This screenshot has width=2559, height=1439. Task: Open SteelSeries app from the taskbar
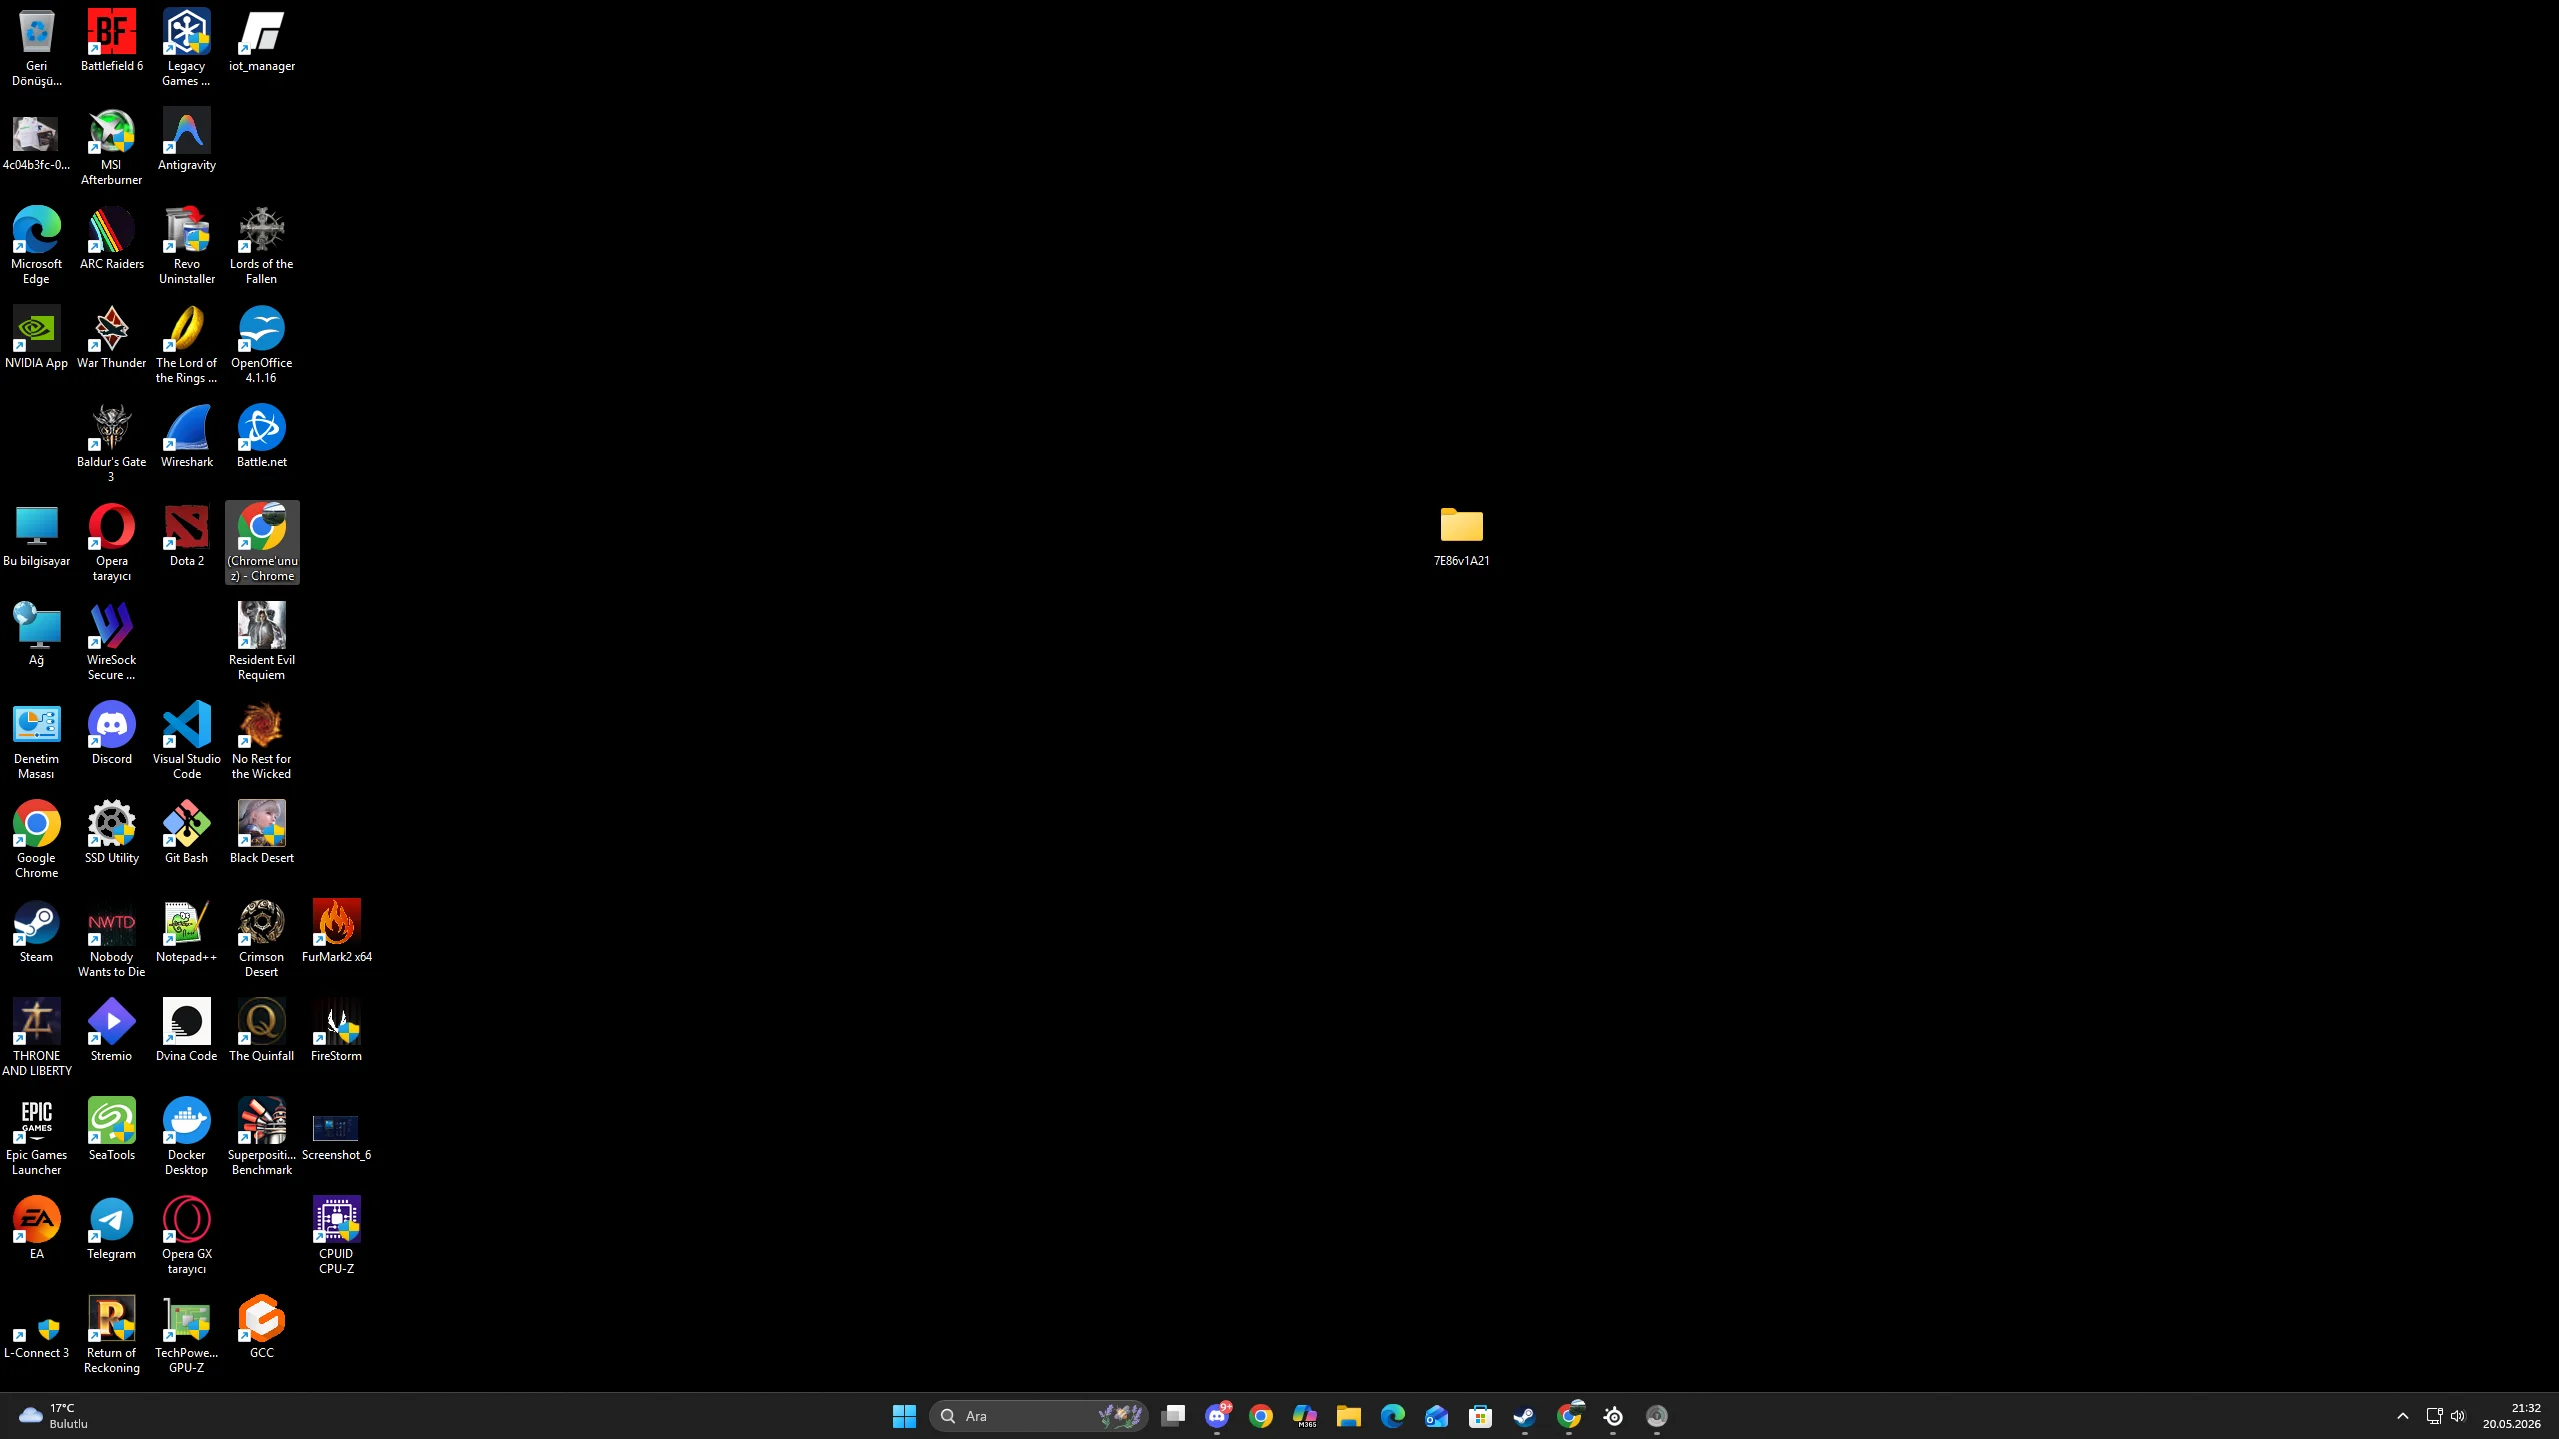1613,1416
